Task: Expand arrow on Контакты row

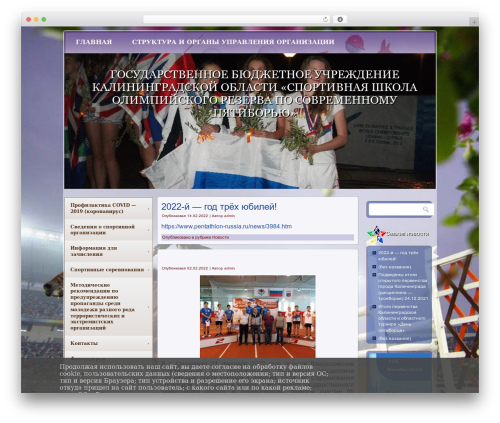Action: click(x=148, y=343)
